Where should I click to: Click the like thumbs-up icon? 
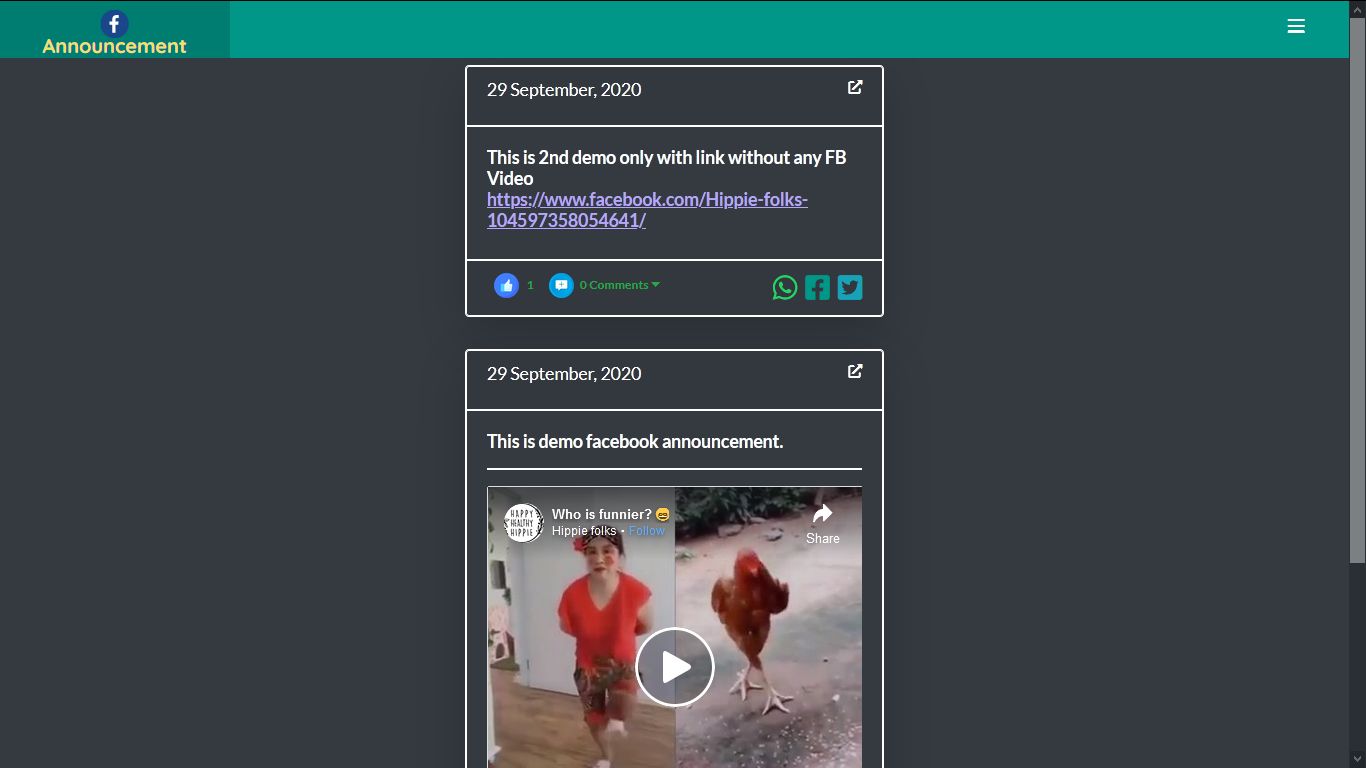point(507,285)
